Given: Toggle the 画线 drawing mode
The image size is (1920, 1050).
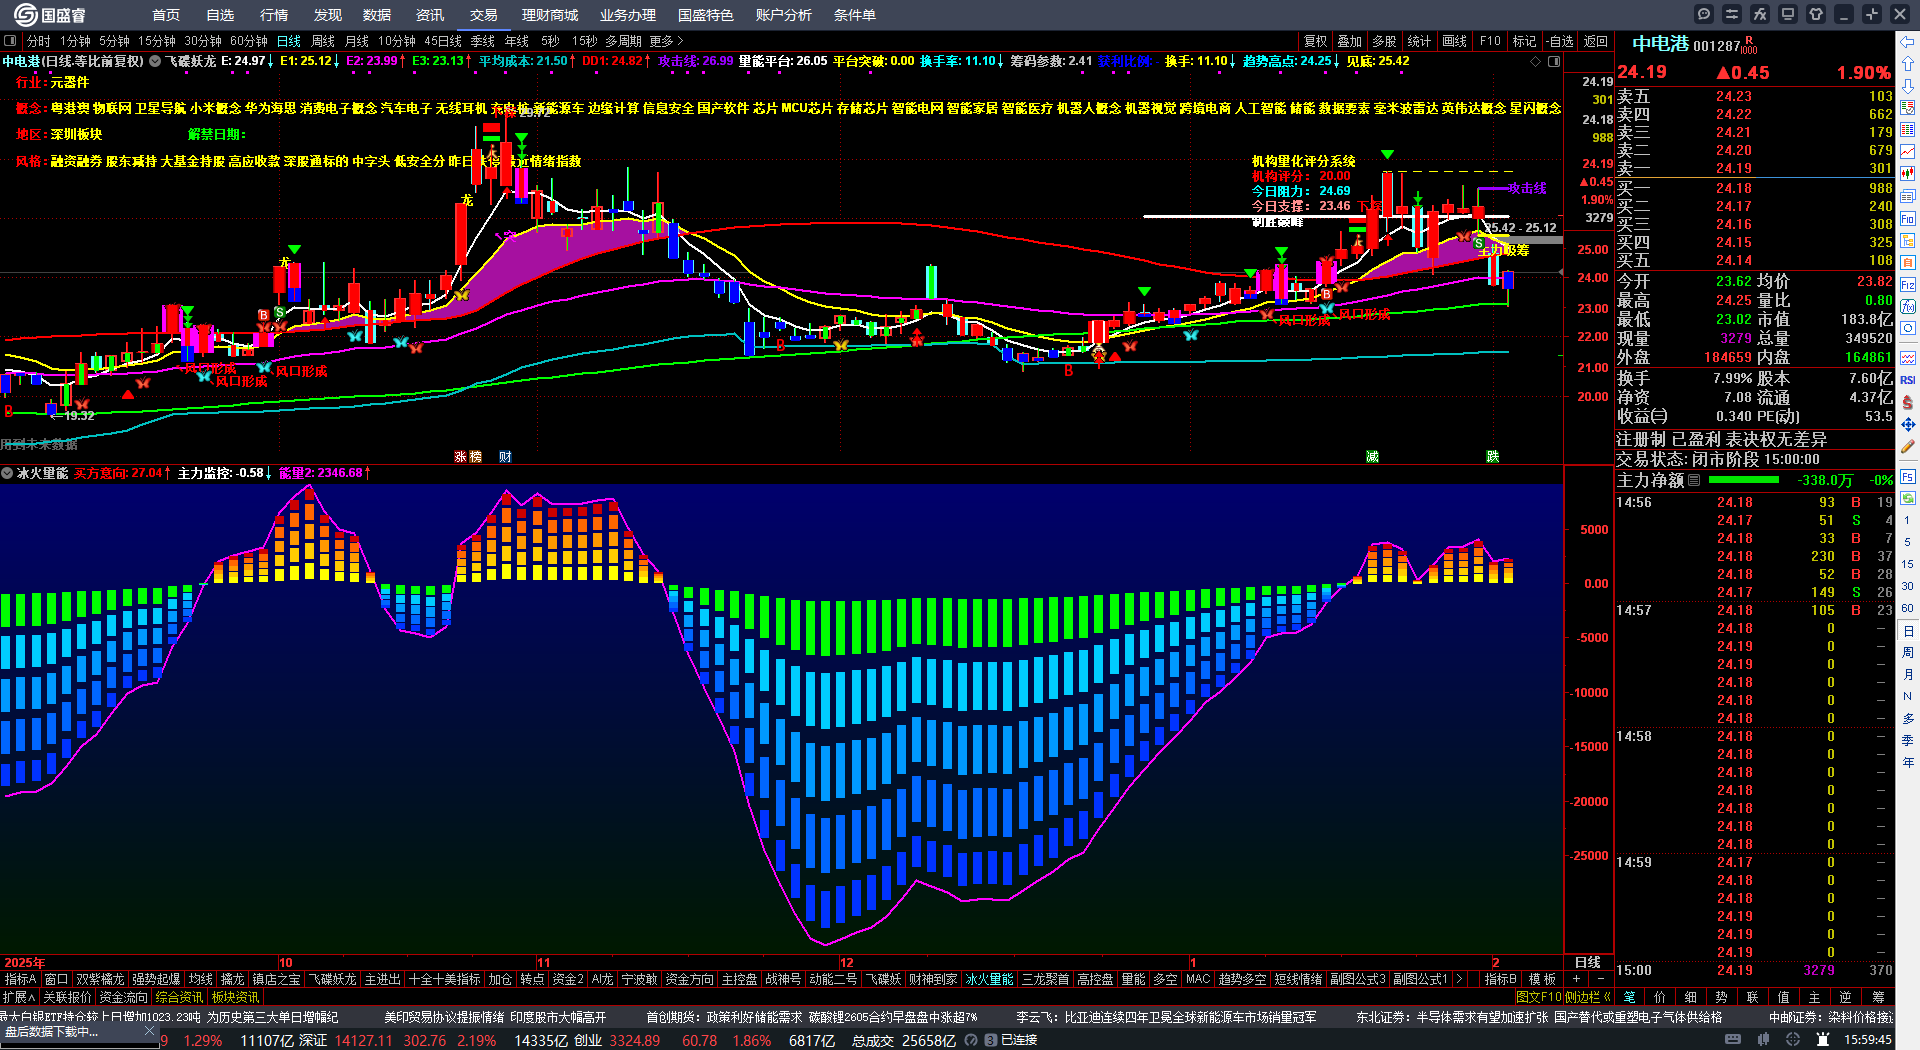Looking at the screenshot, I should pyautogui.click(x=1455, y=41).
